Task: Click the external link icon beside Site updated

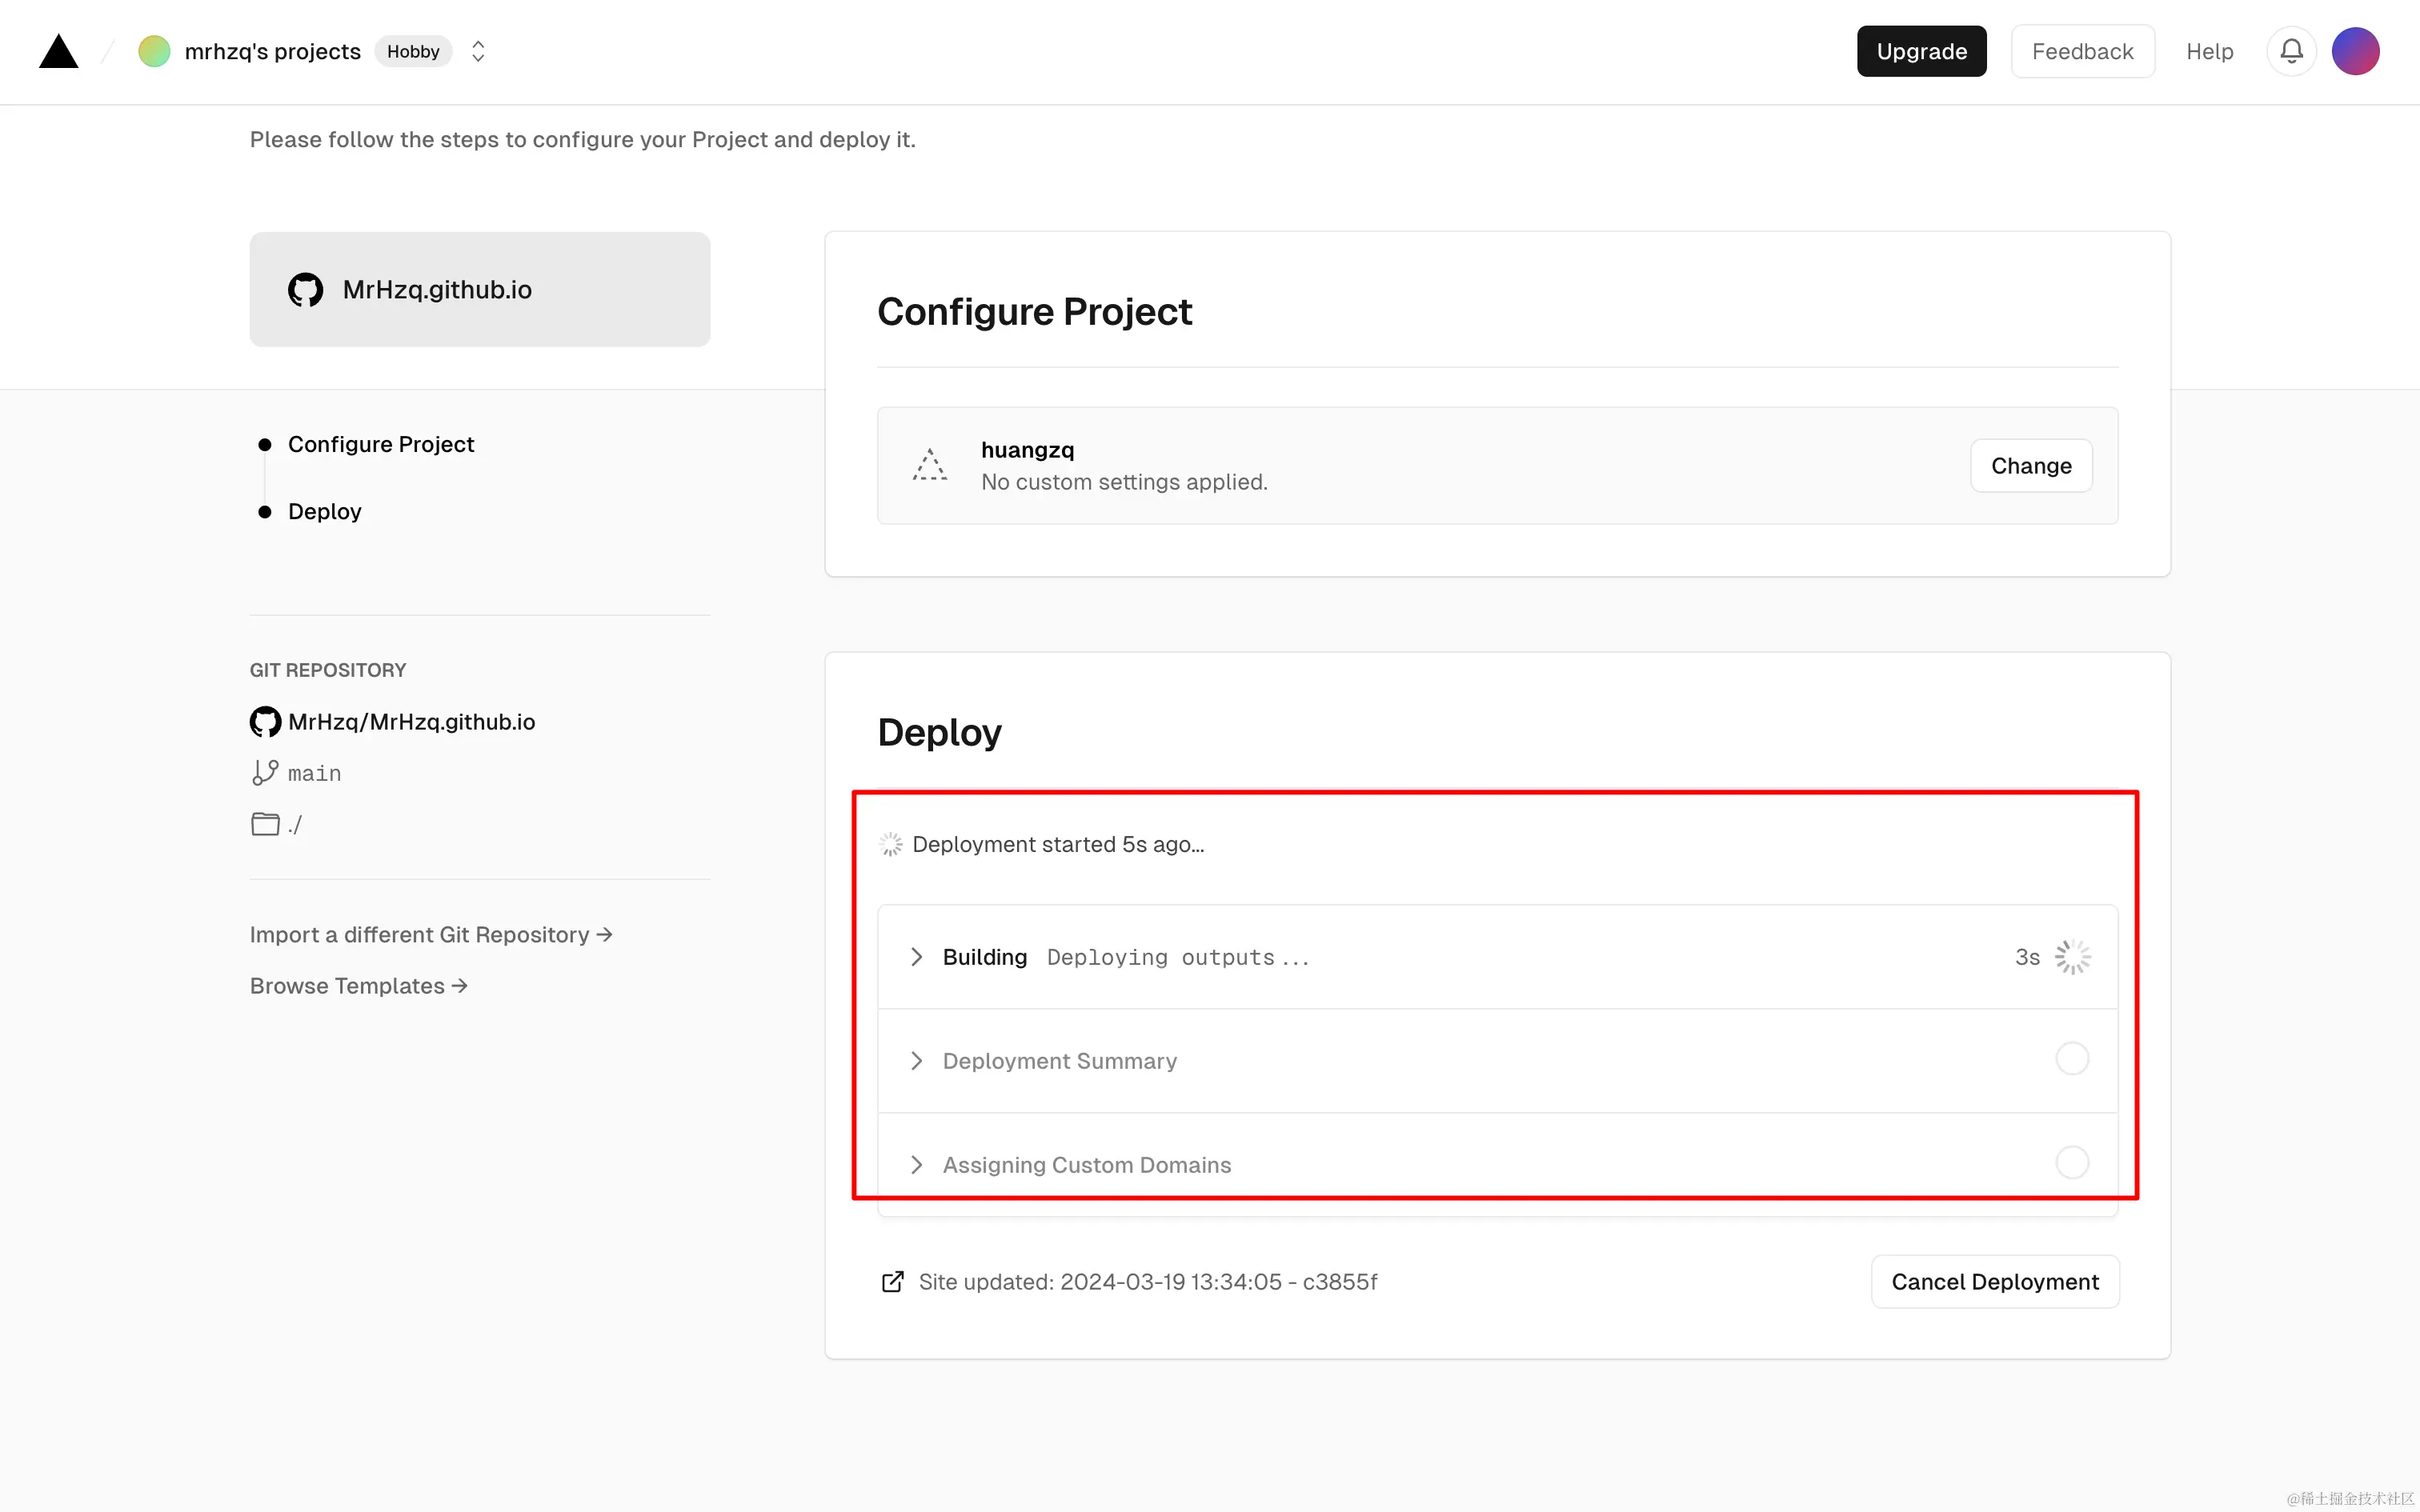Action: coord(892,1282)
